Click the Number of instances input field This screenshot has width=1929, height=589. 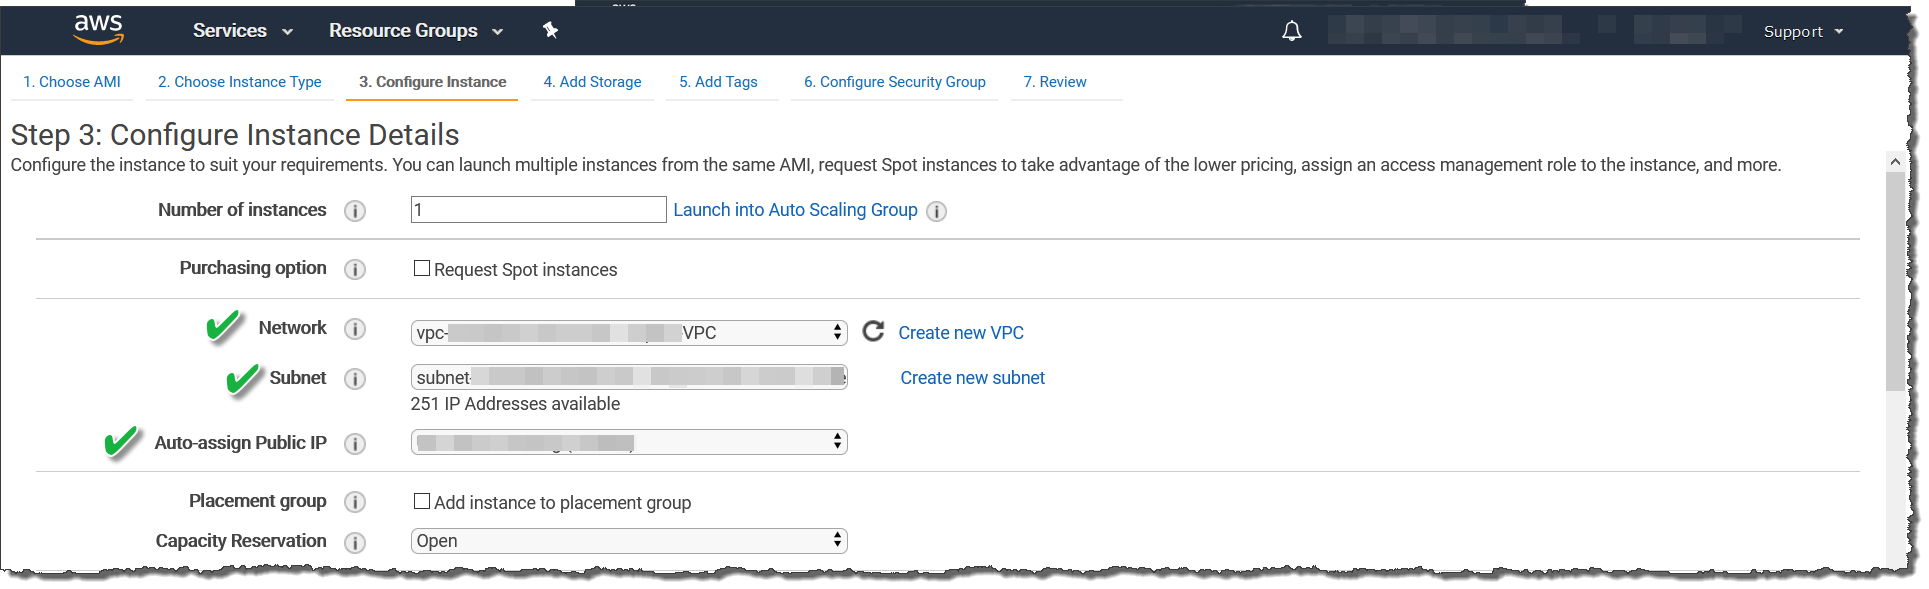(538, 210)
